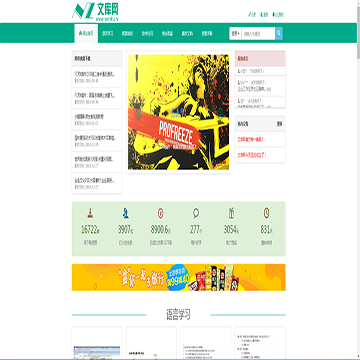Open the last navigation bar tab
The width and height of the screenshot is (360, 360).
(207, 33)
